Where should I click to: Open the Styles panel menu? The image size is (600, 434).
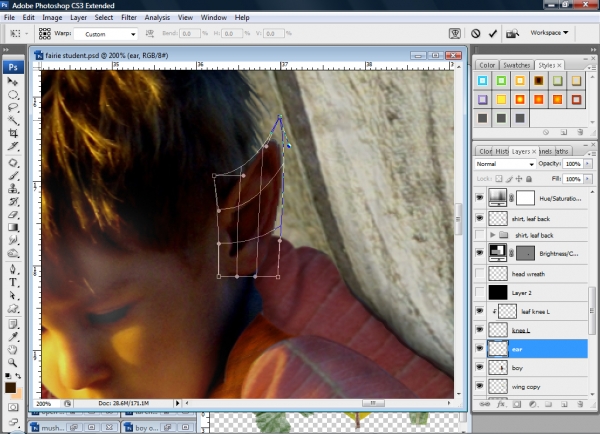tap(593, 68)
